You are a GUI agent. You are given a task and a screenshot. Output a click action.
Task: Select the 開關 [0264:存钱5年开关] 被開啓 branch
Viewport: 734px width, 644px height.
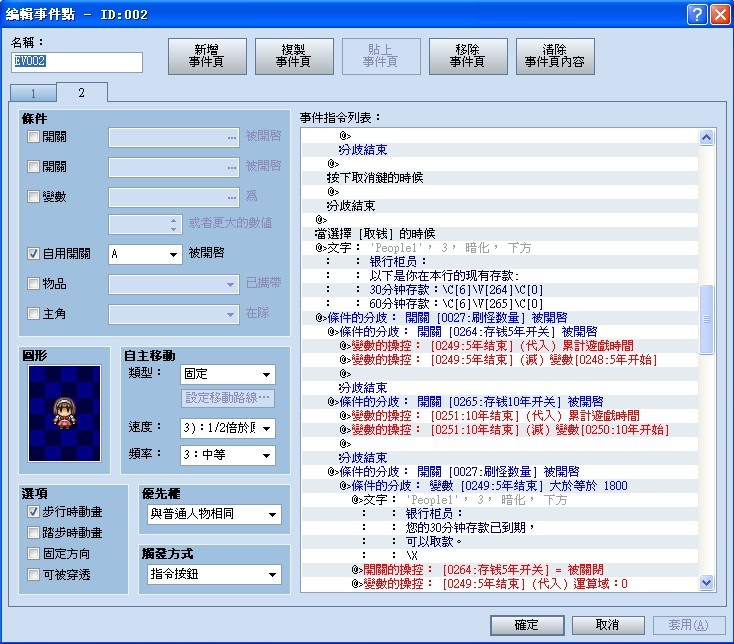click(x=500, y=332)
